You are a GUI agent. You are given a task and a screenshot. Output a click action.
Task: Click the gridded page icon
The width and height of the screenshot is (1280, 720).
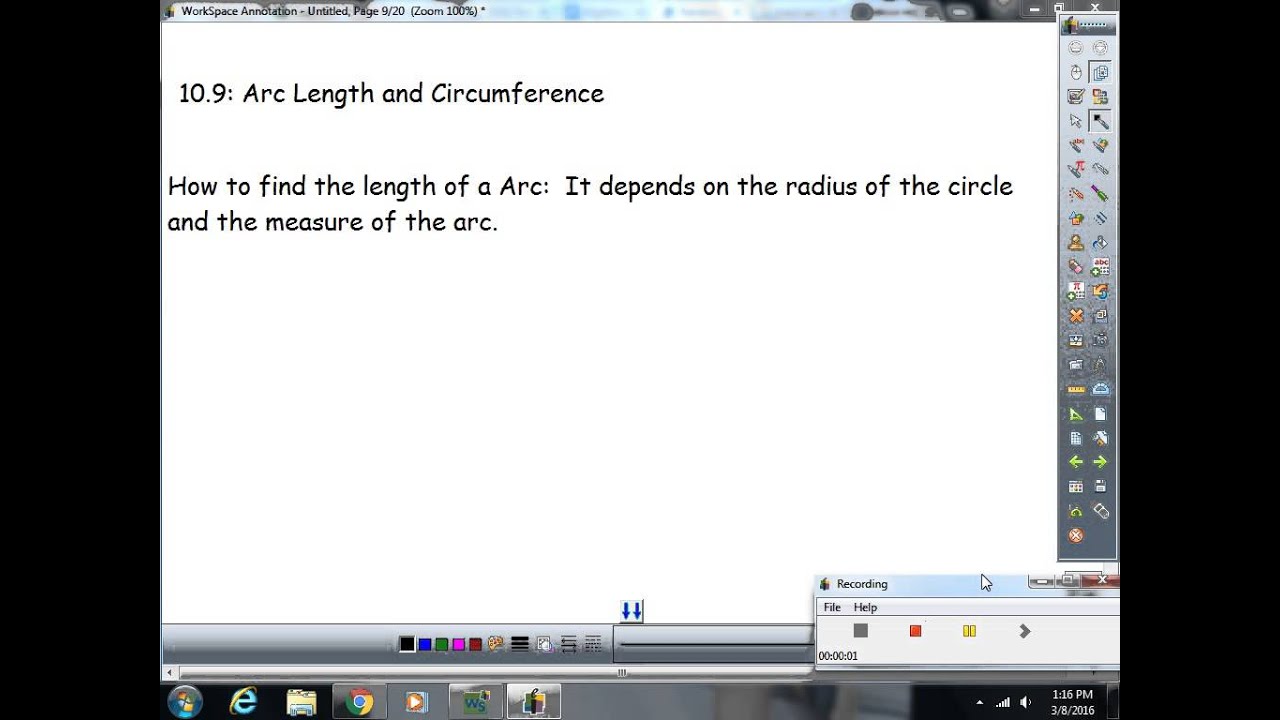pos(1076,438)
